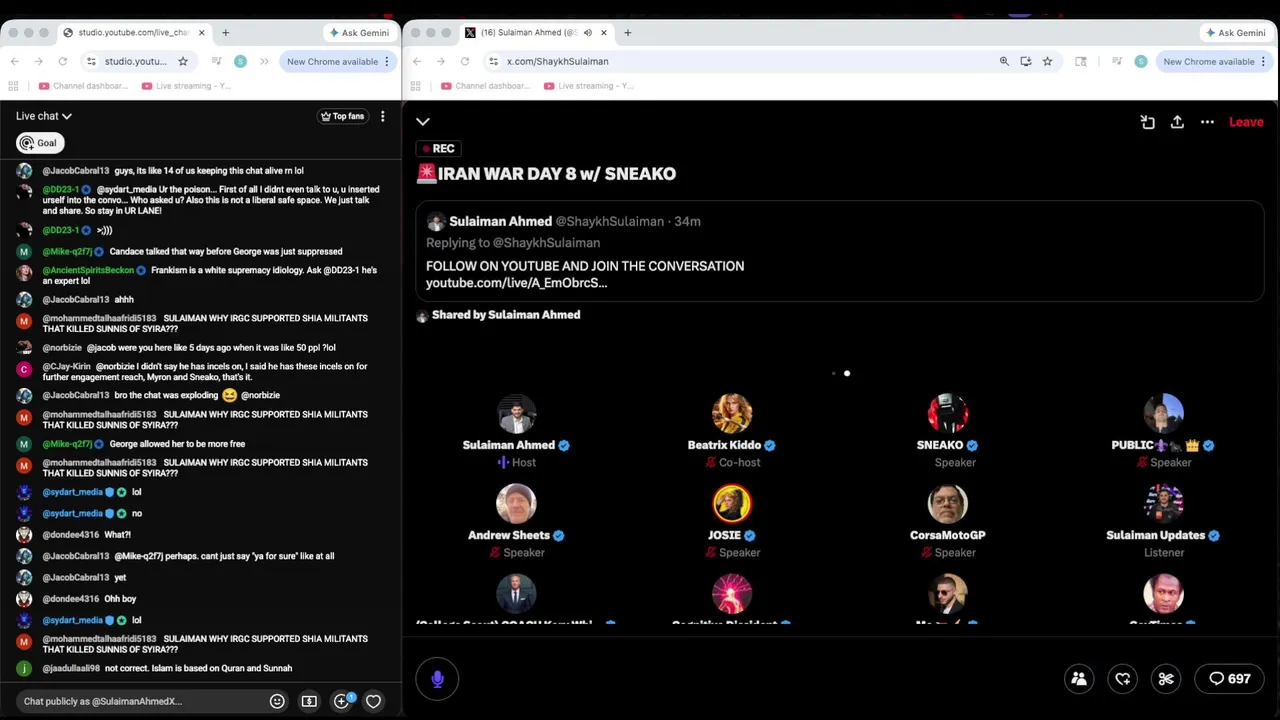Select Sulaiman Ahmed host avatar

click(x=516, y=414)
